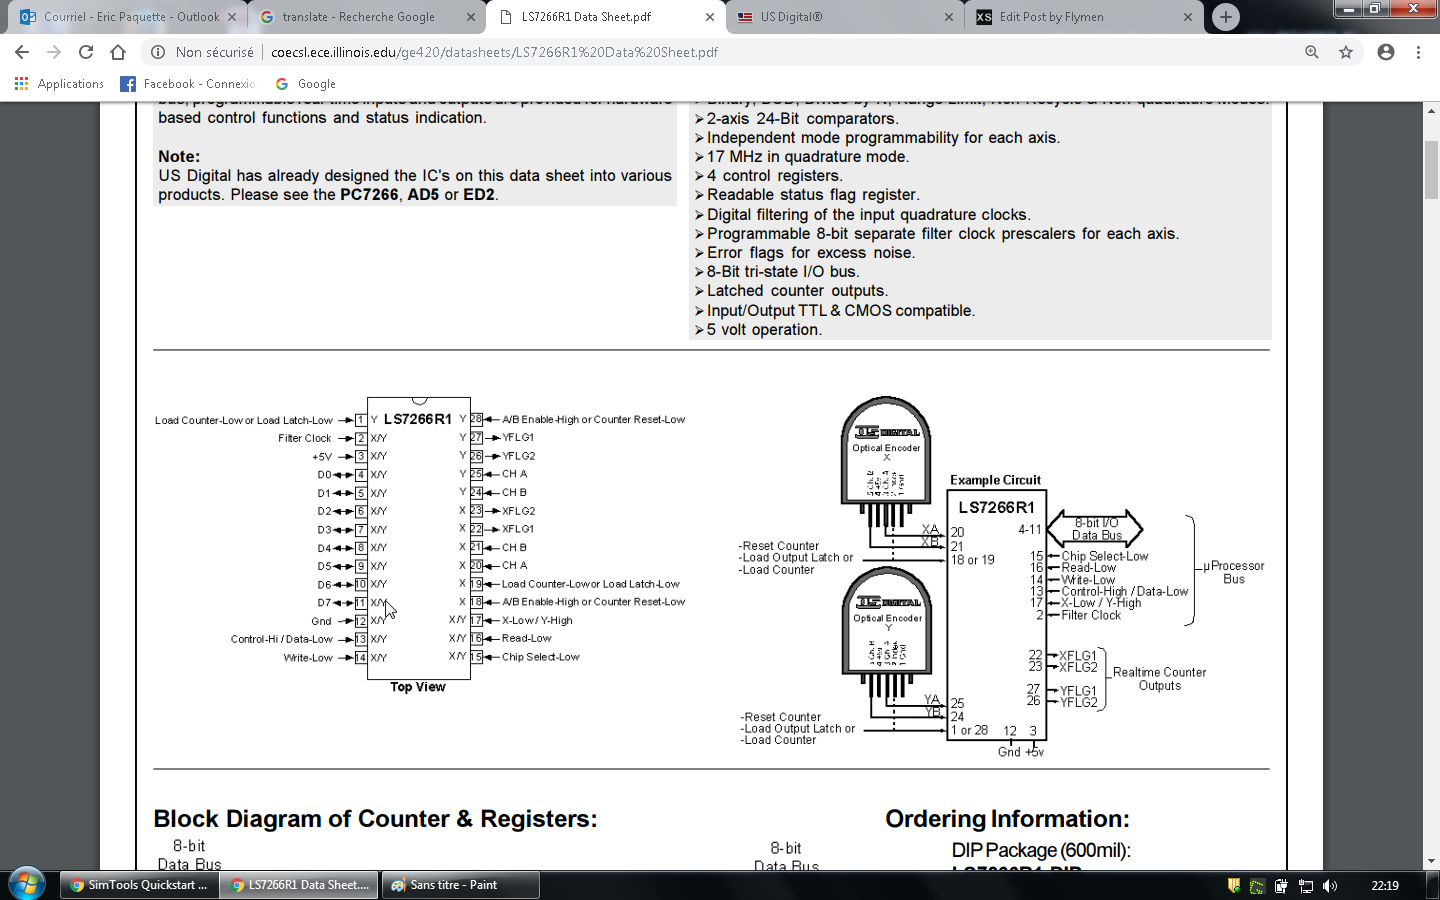The height and width of the screenshot is (900, 1440).
Task: Click the power plug tray icon
Action: tap(1281, 886)
